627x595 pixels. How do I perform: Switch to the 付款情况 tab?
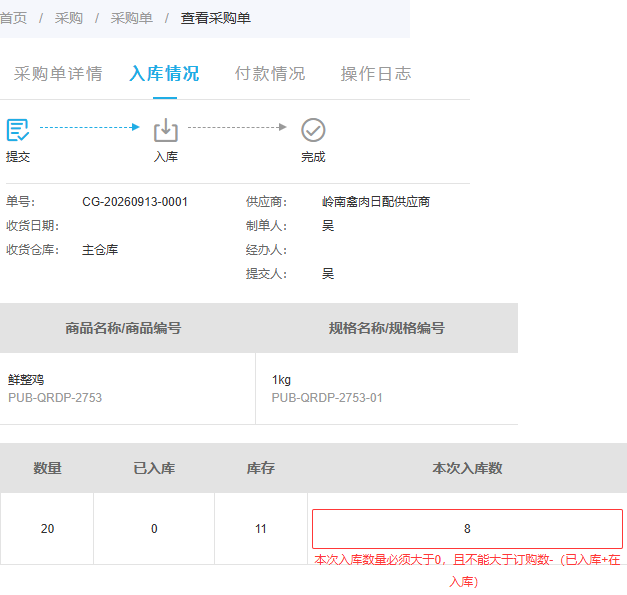pyautogui.click(x=270, y=74)
